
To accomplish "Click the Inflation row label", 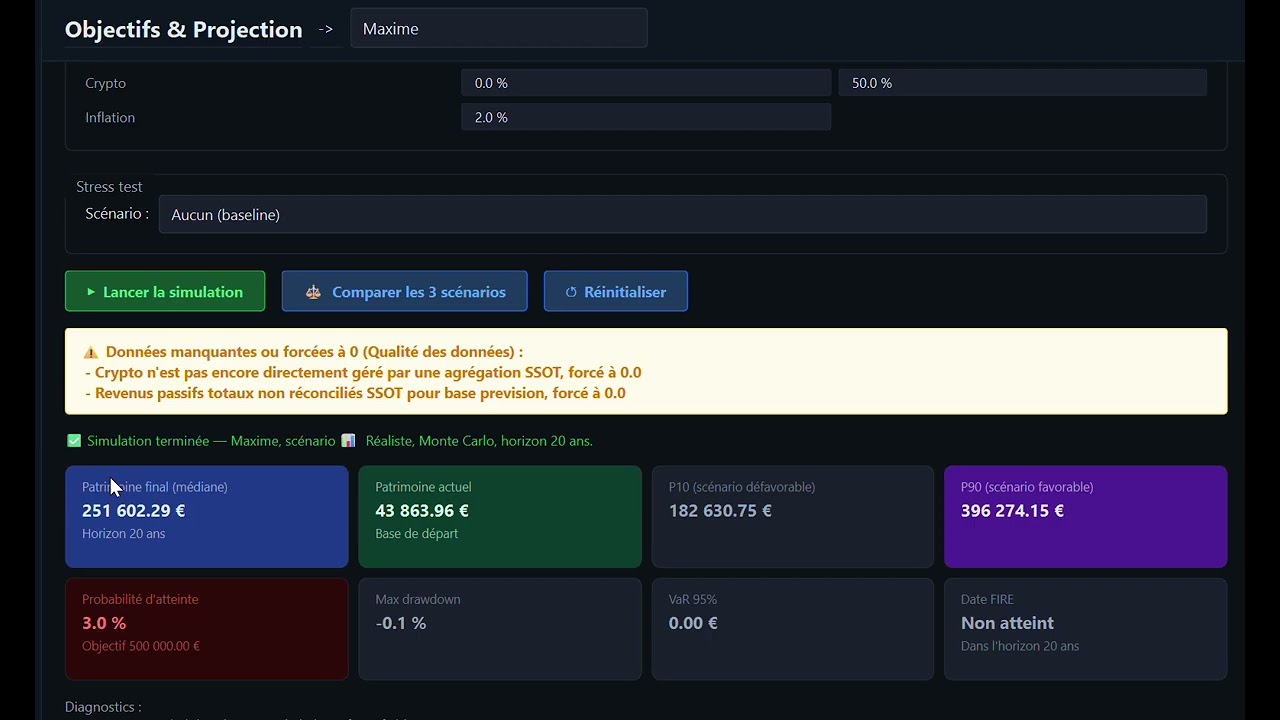I will 110,117.
